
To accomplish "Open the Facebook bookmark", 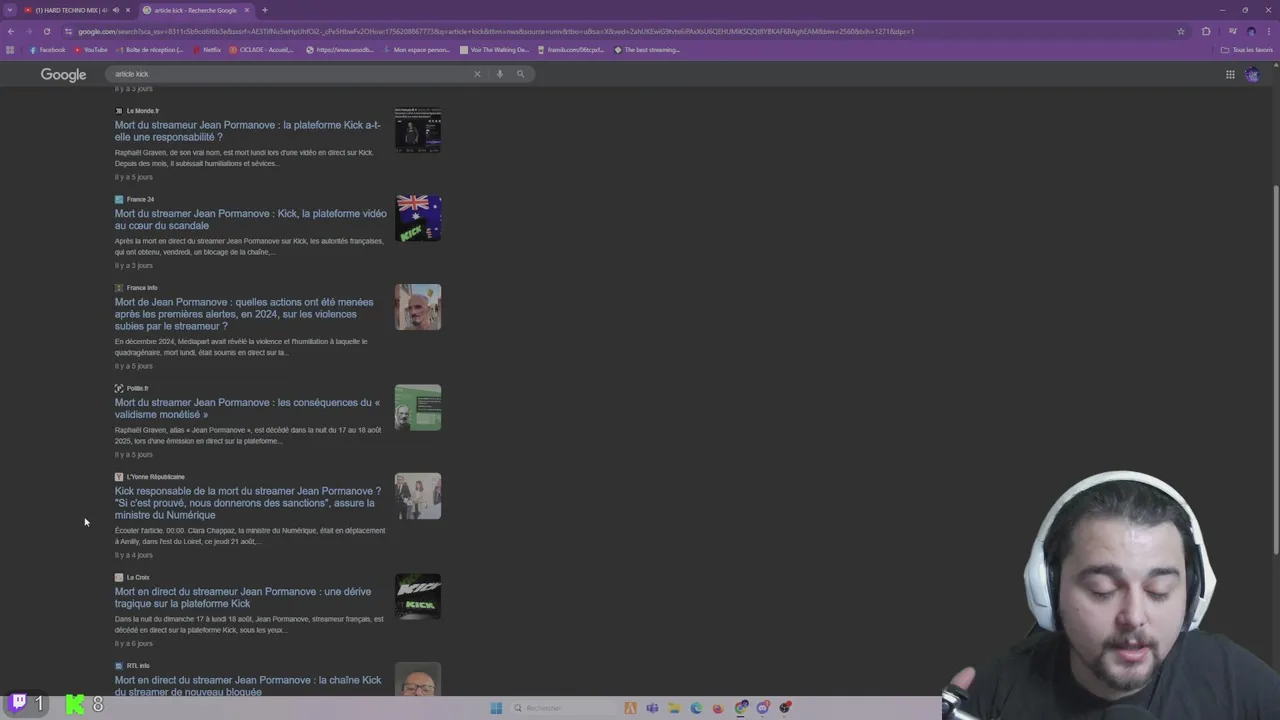I will point(47,50).
